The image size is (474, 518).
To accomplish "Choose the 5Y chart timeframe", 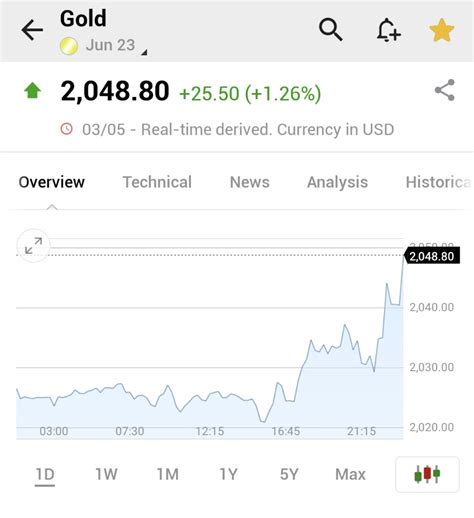I will (289, 474).
